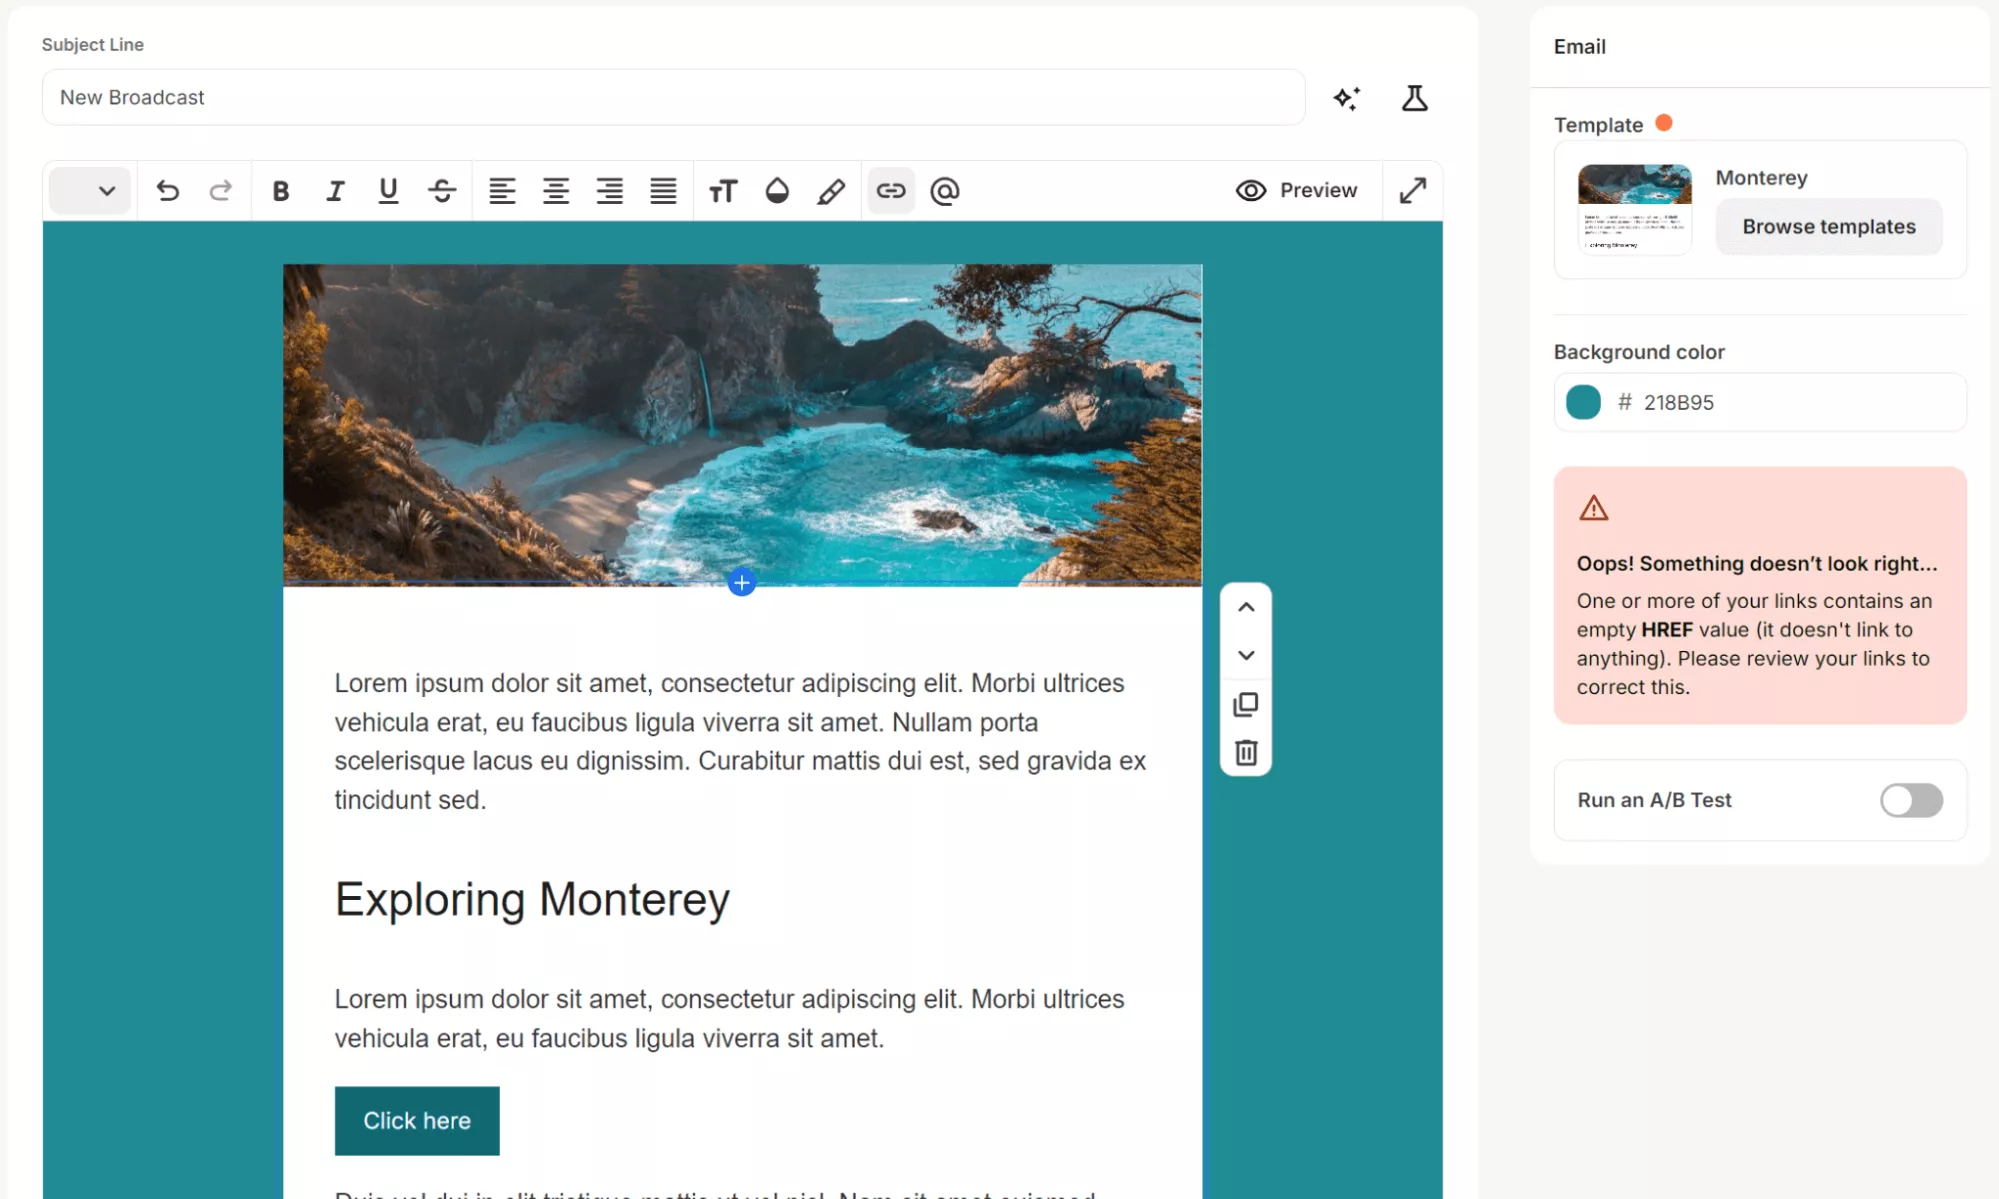Click into the Subject Line field
This screenshot has width=1999, height=1199.
pos(672,98)
